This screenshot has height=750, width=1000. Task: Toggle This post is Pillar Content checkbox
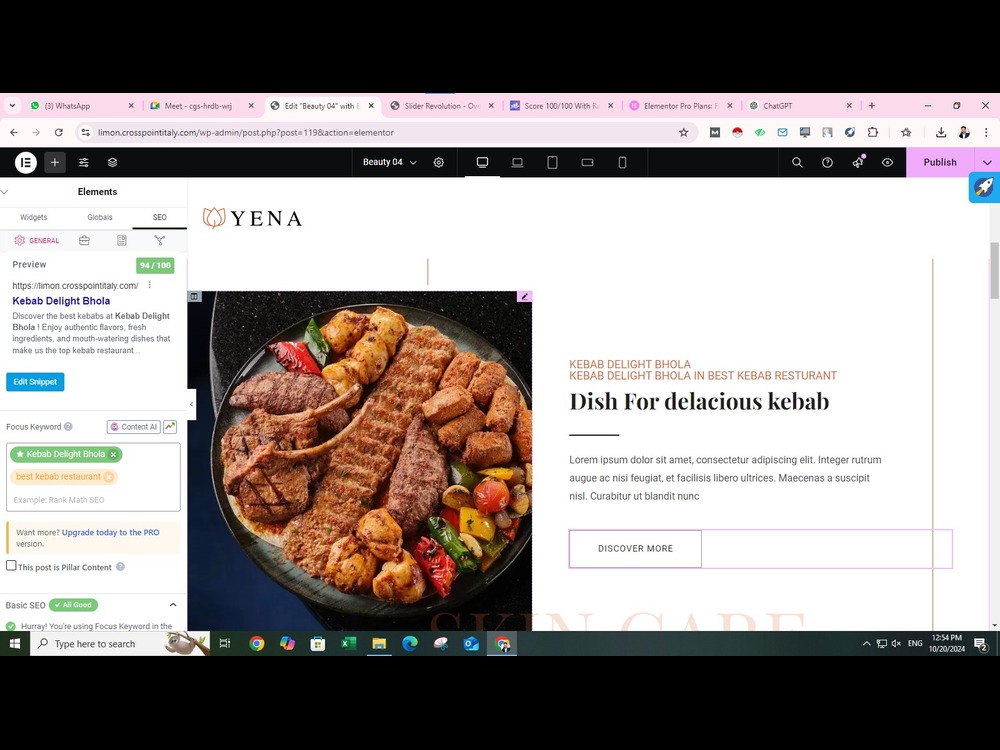(x=11, y=566)
